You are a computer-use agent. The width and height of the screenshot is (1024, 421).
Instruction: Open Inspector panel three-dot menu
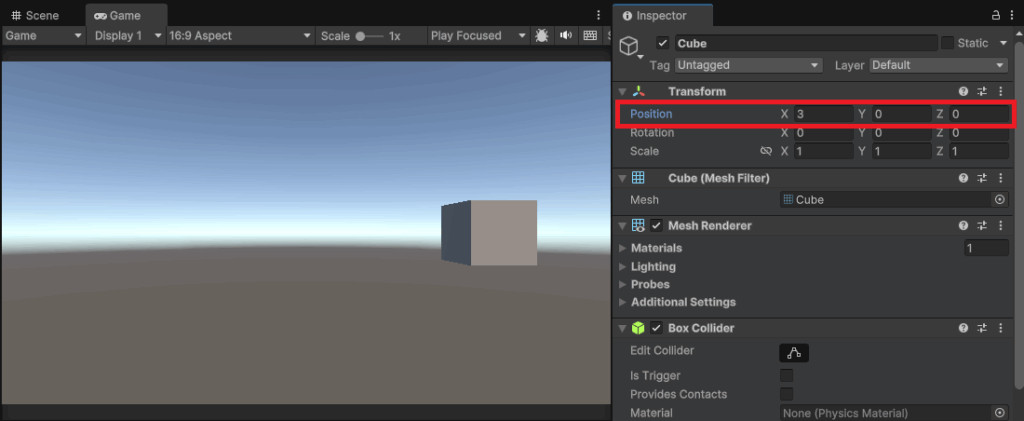pos(1013,15)
